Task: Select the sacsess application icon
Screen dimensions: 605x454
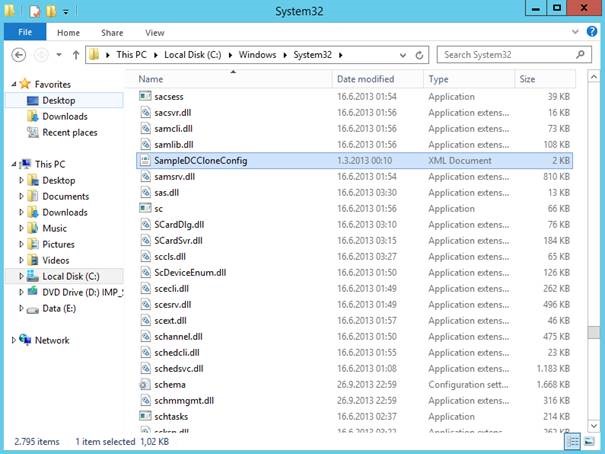Action: click(145, 96)
